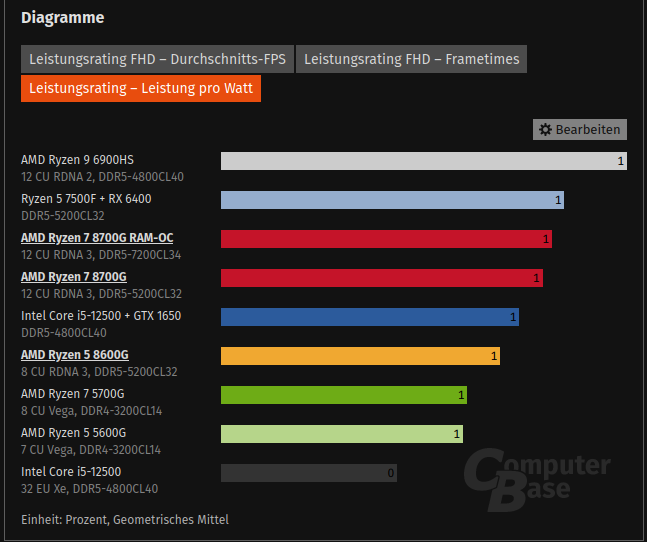This screenshot has width=647, height=542.
Task: Click the Bearbeiten button
Action: [x=580, y=130]
